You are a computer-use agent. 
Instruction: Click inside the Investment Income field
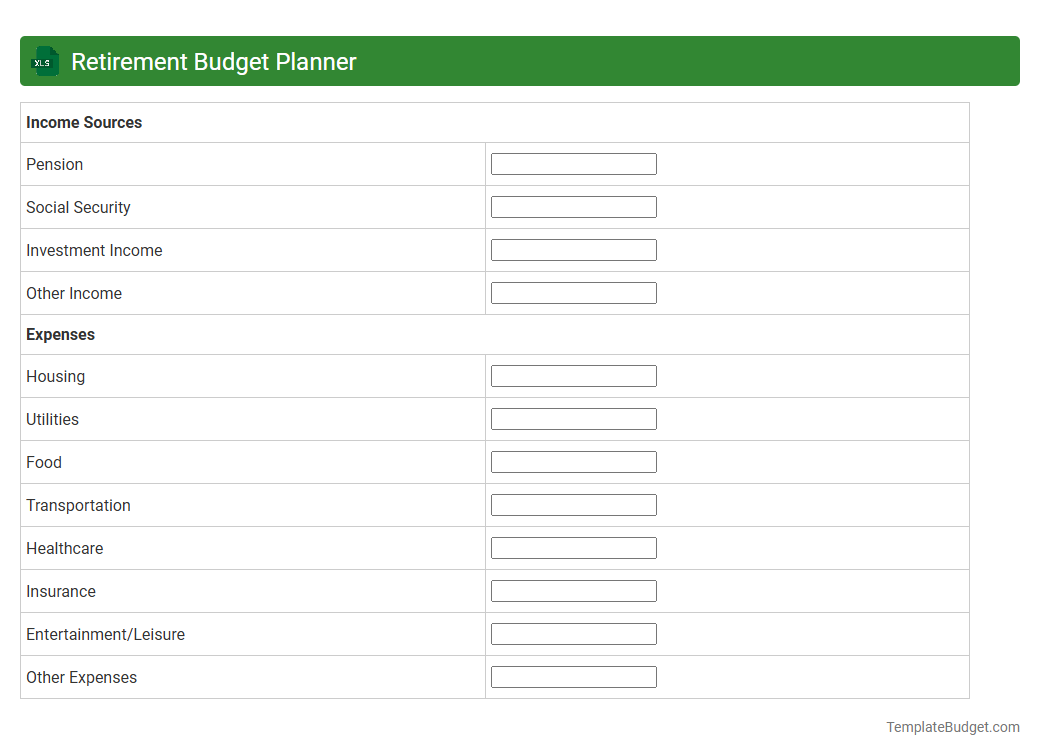point(573,249)
